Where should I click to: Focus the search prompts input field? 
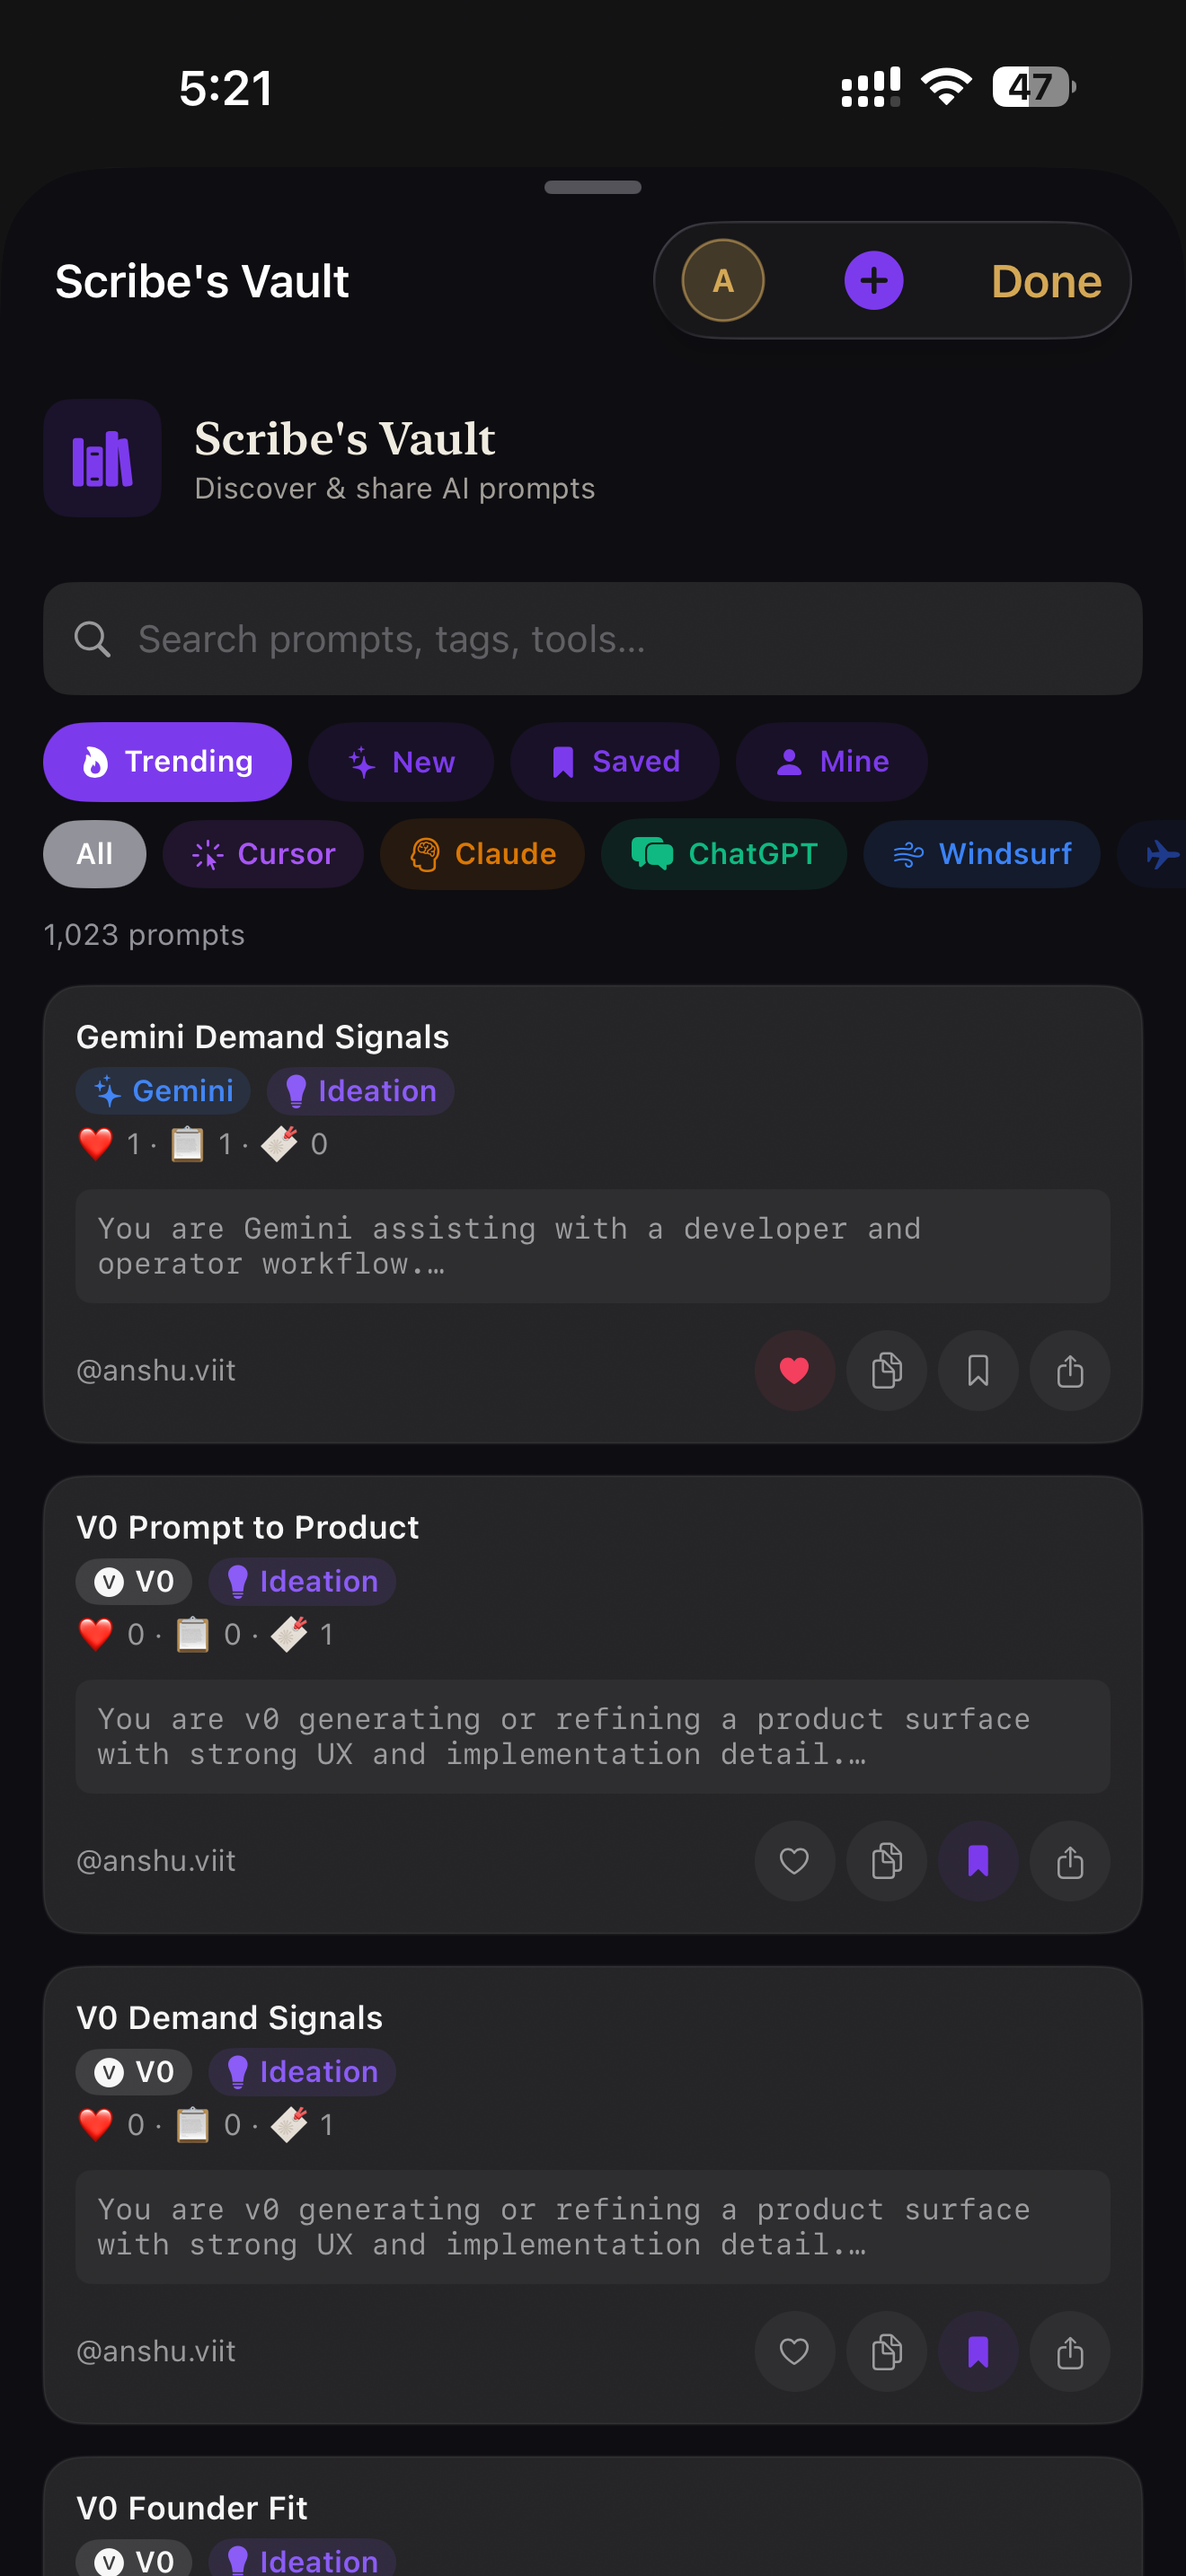592,639
